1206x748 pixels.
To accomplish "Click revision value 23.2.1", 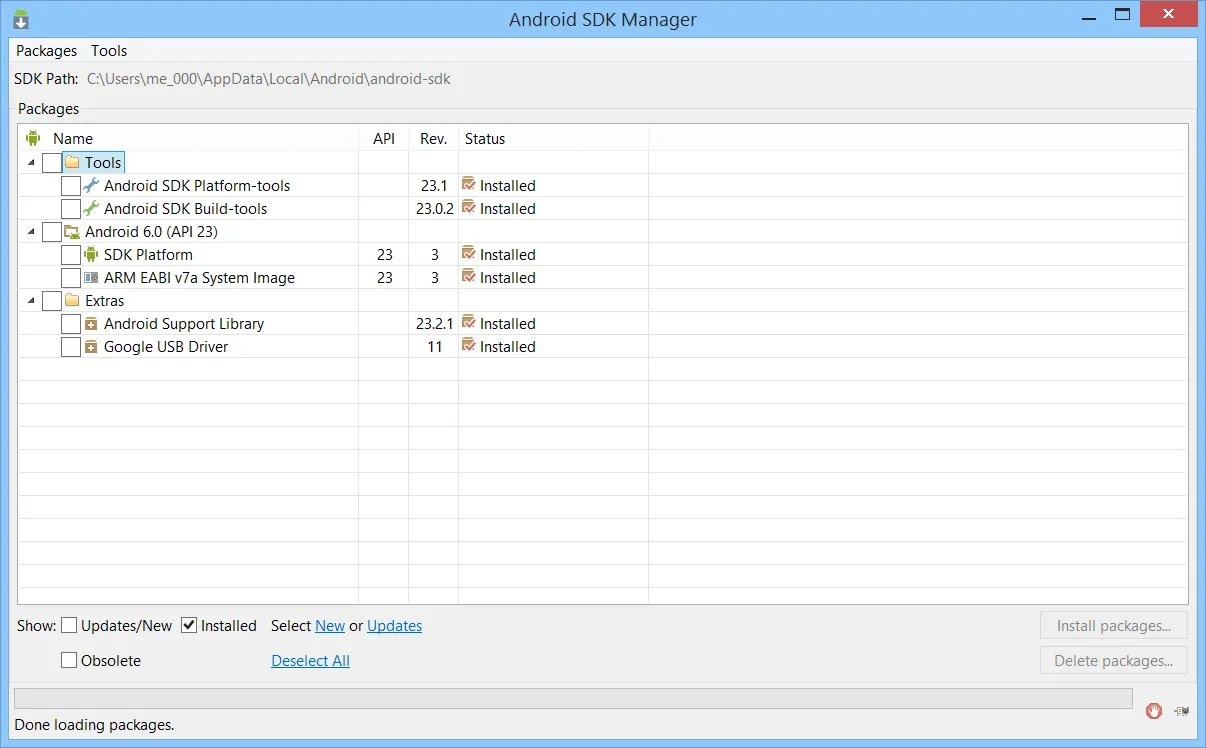I will click(x=435, y=324).
